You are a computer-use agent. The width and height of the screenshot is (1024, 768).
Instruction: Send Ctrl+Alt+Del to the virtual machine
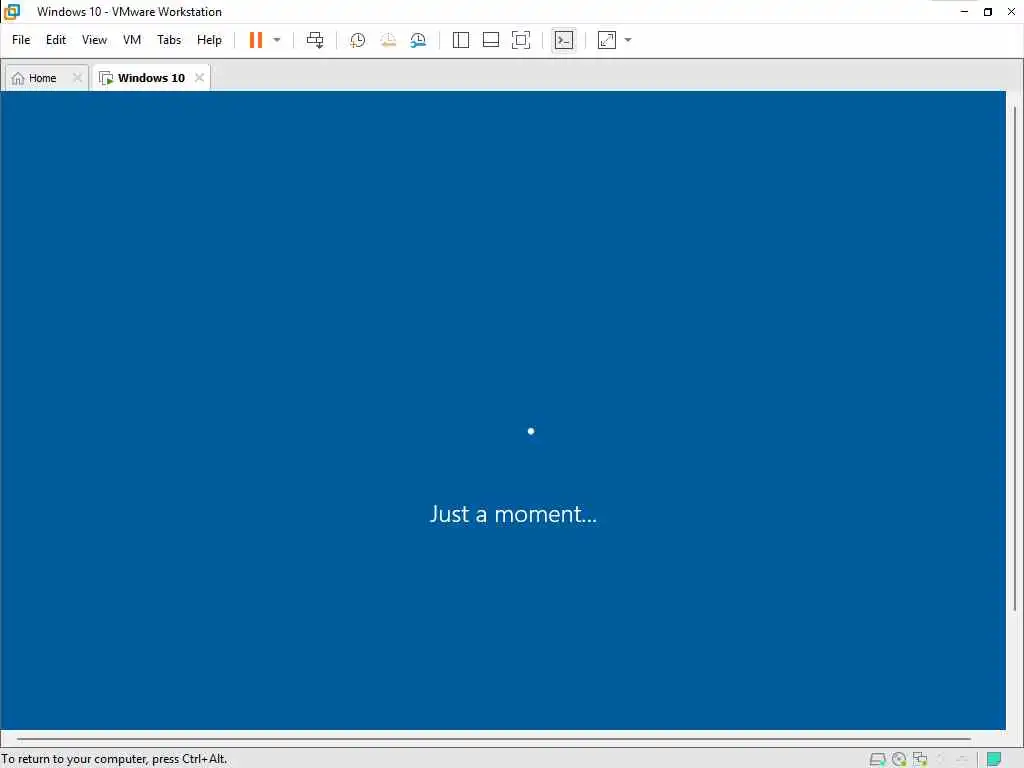pyautogui.click(x=315, y=40)
